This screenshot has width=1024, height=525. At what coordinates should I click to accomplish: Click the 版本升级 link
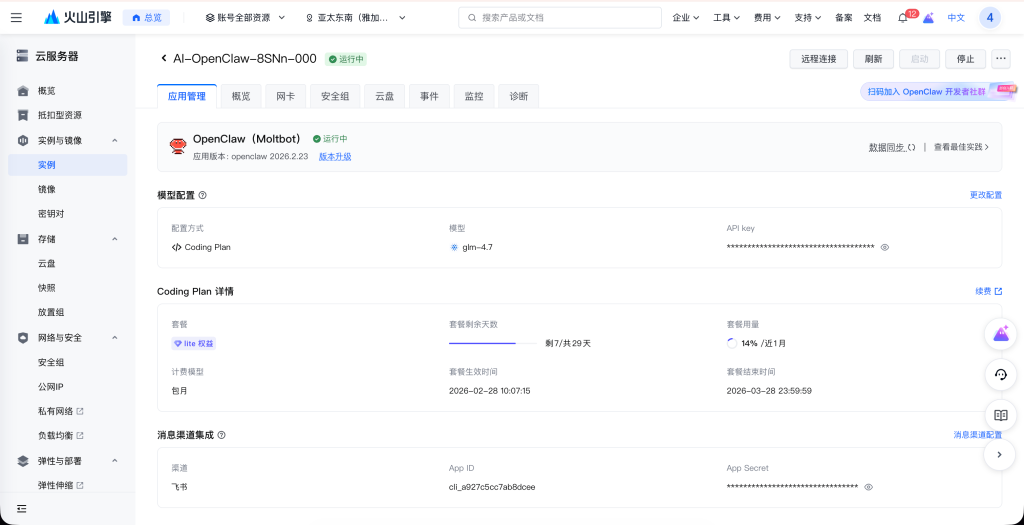click(x=335, y=157)
